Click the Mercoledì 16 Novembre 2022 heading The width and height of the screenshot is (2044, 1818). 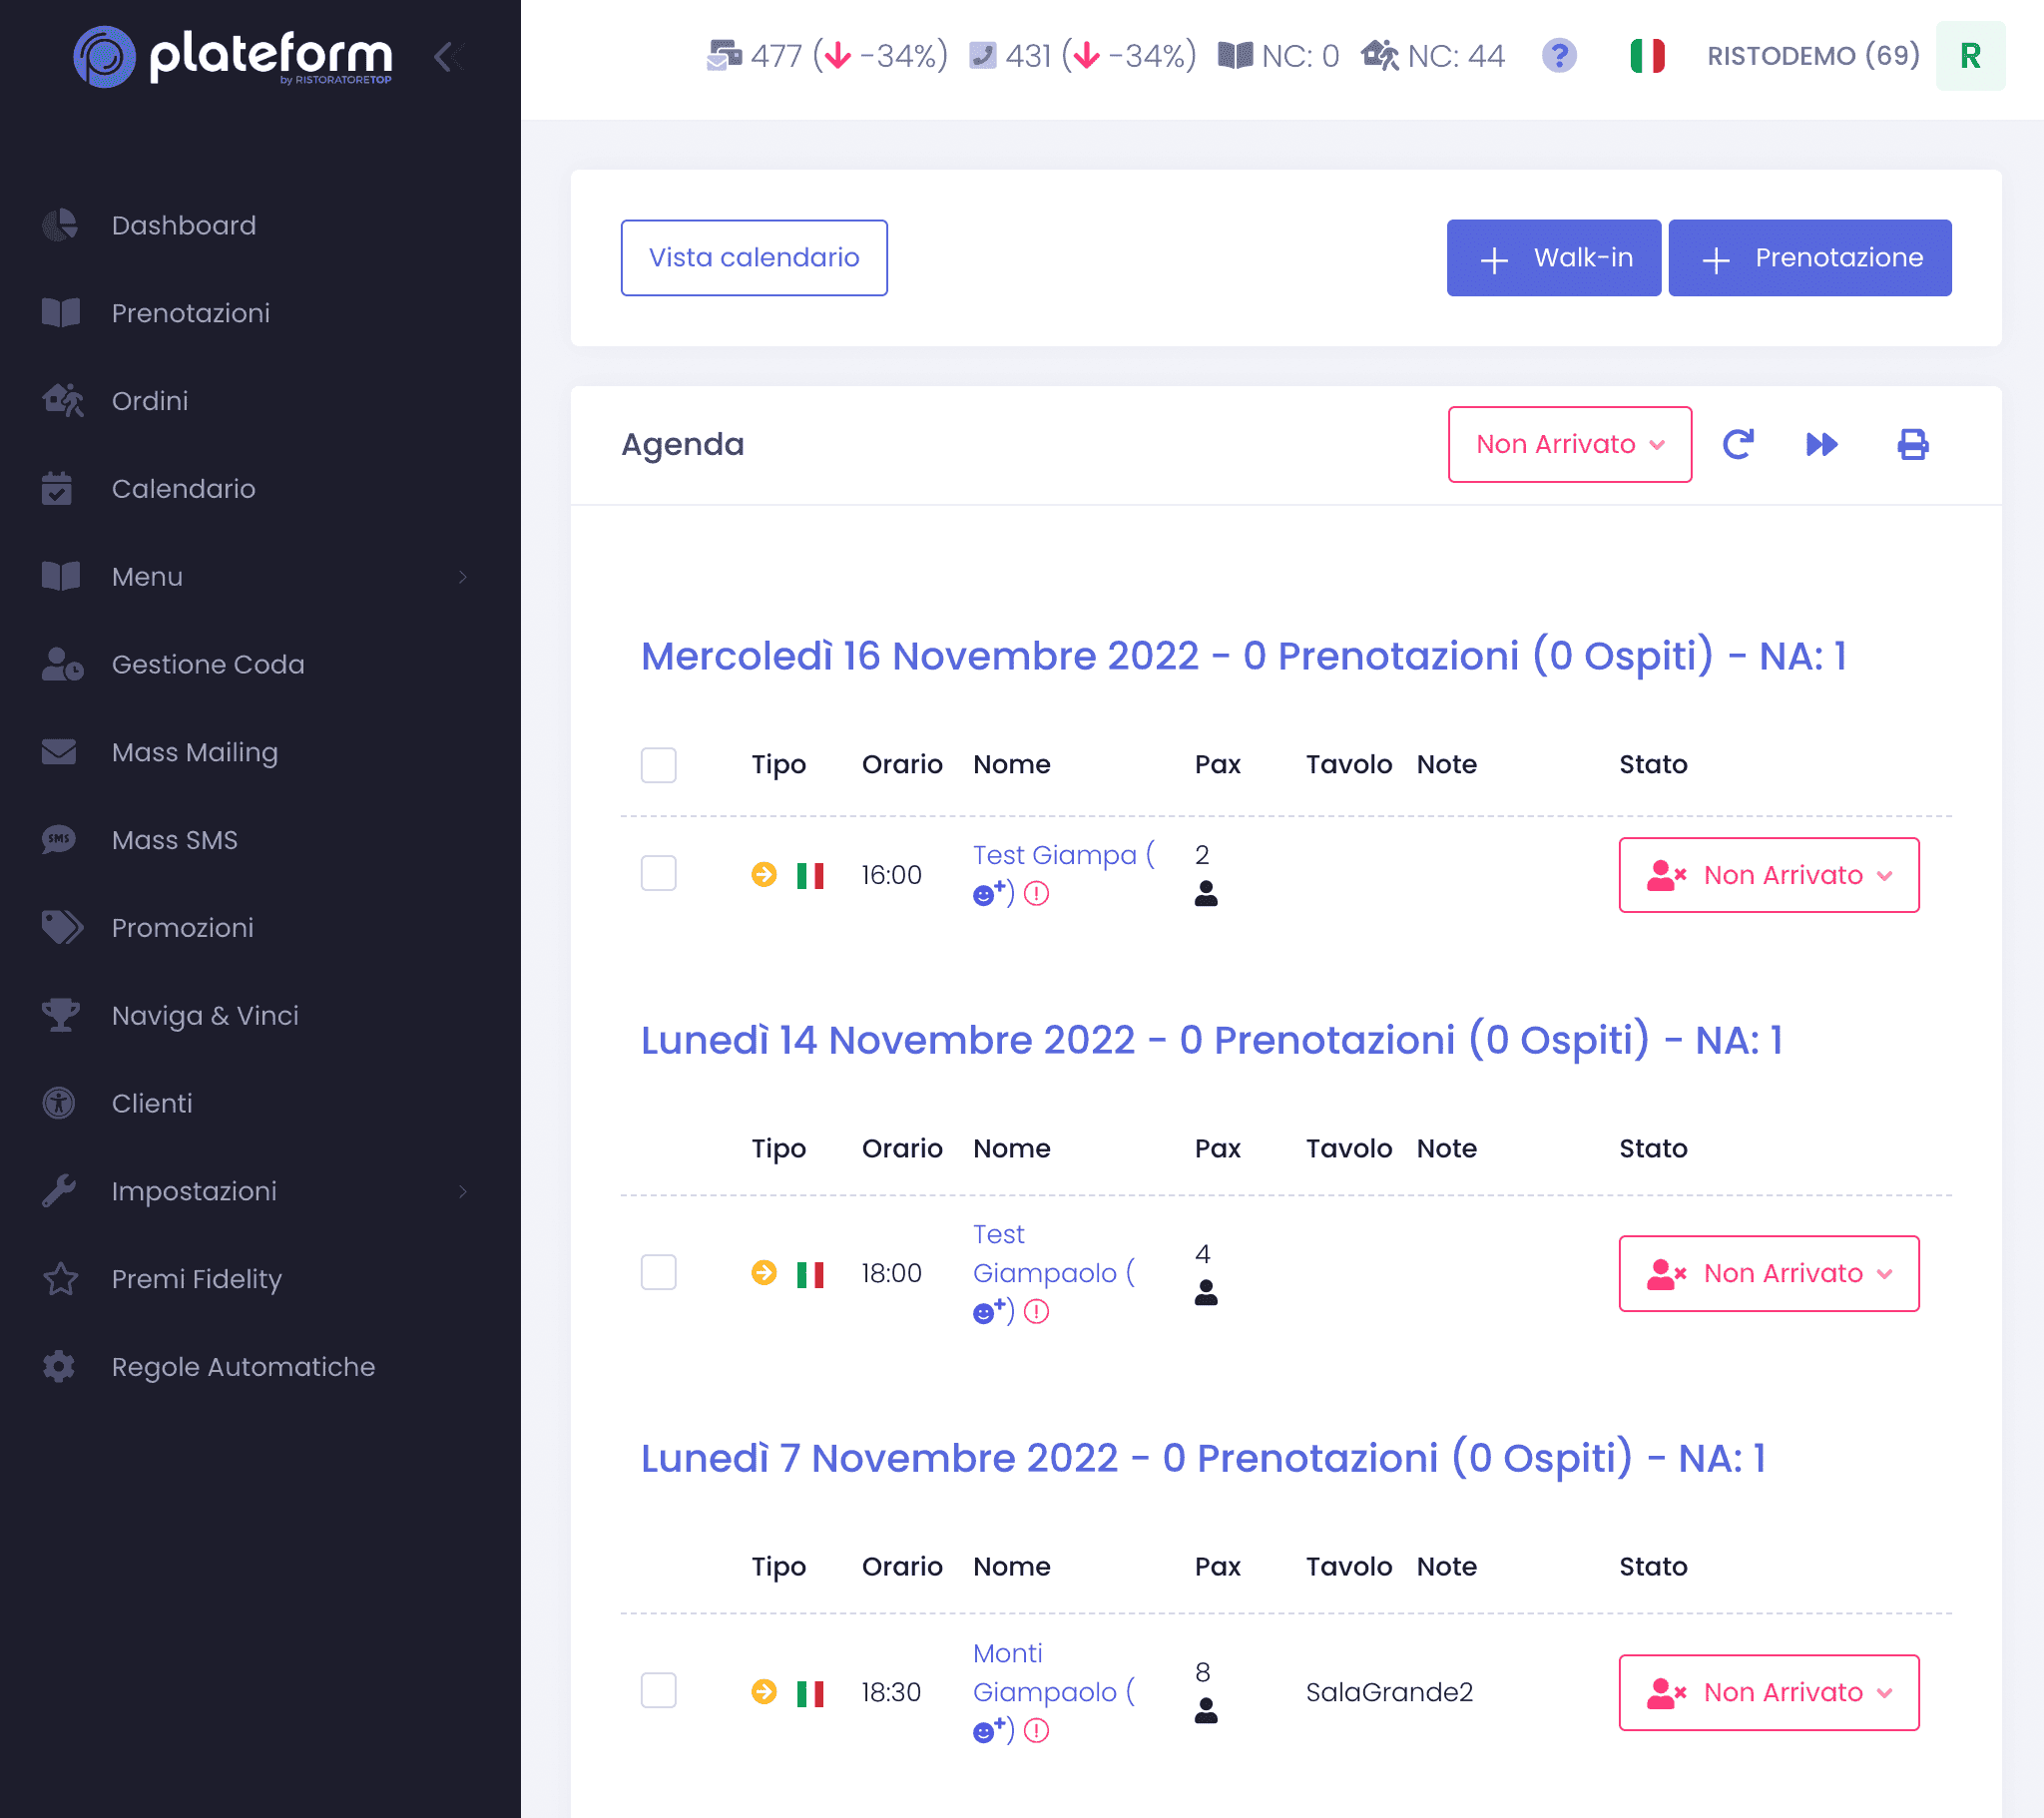(1243, 657)
